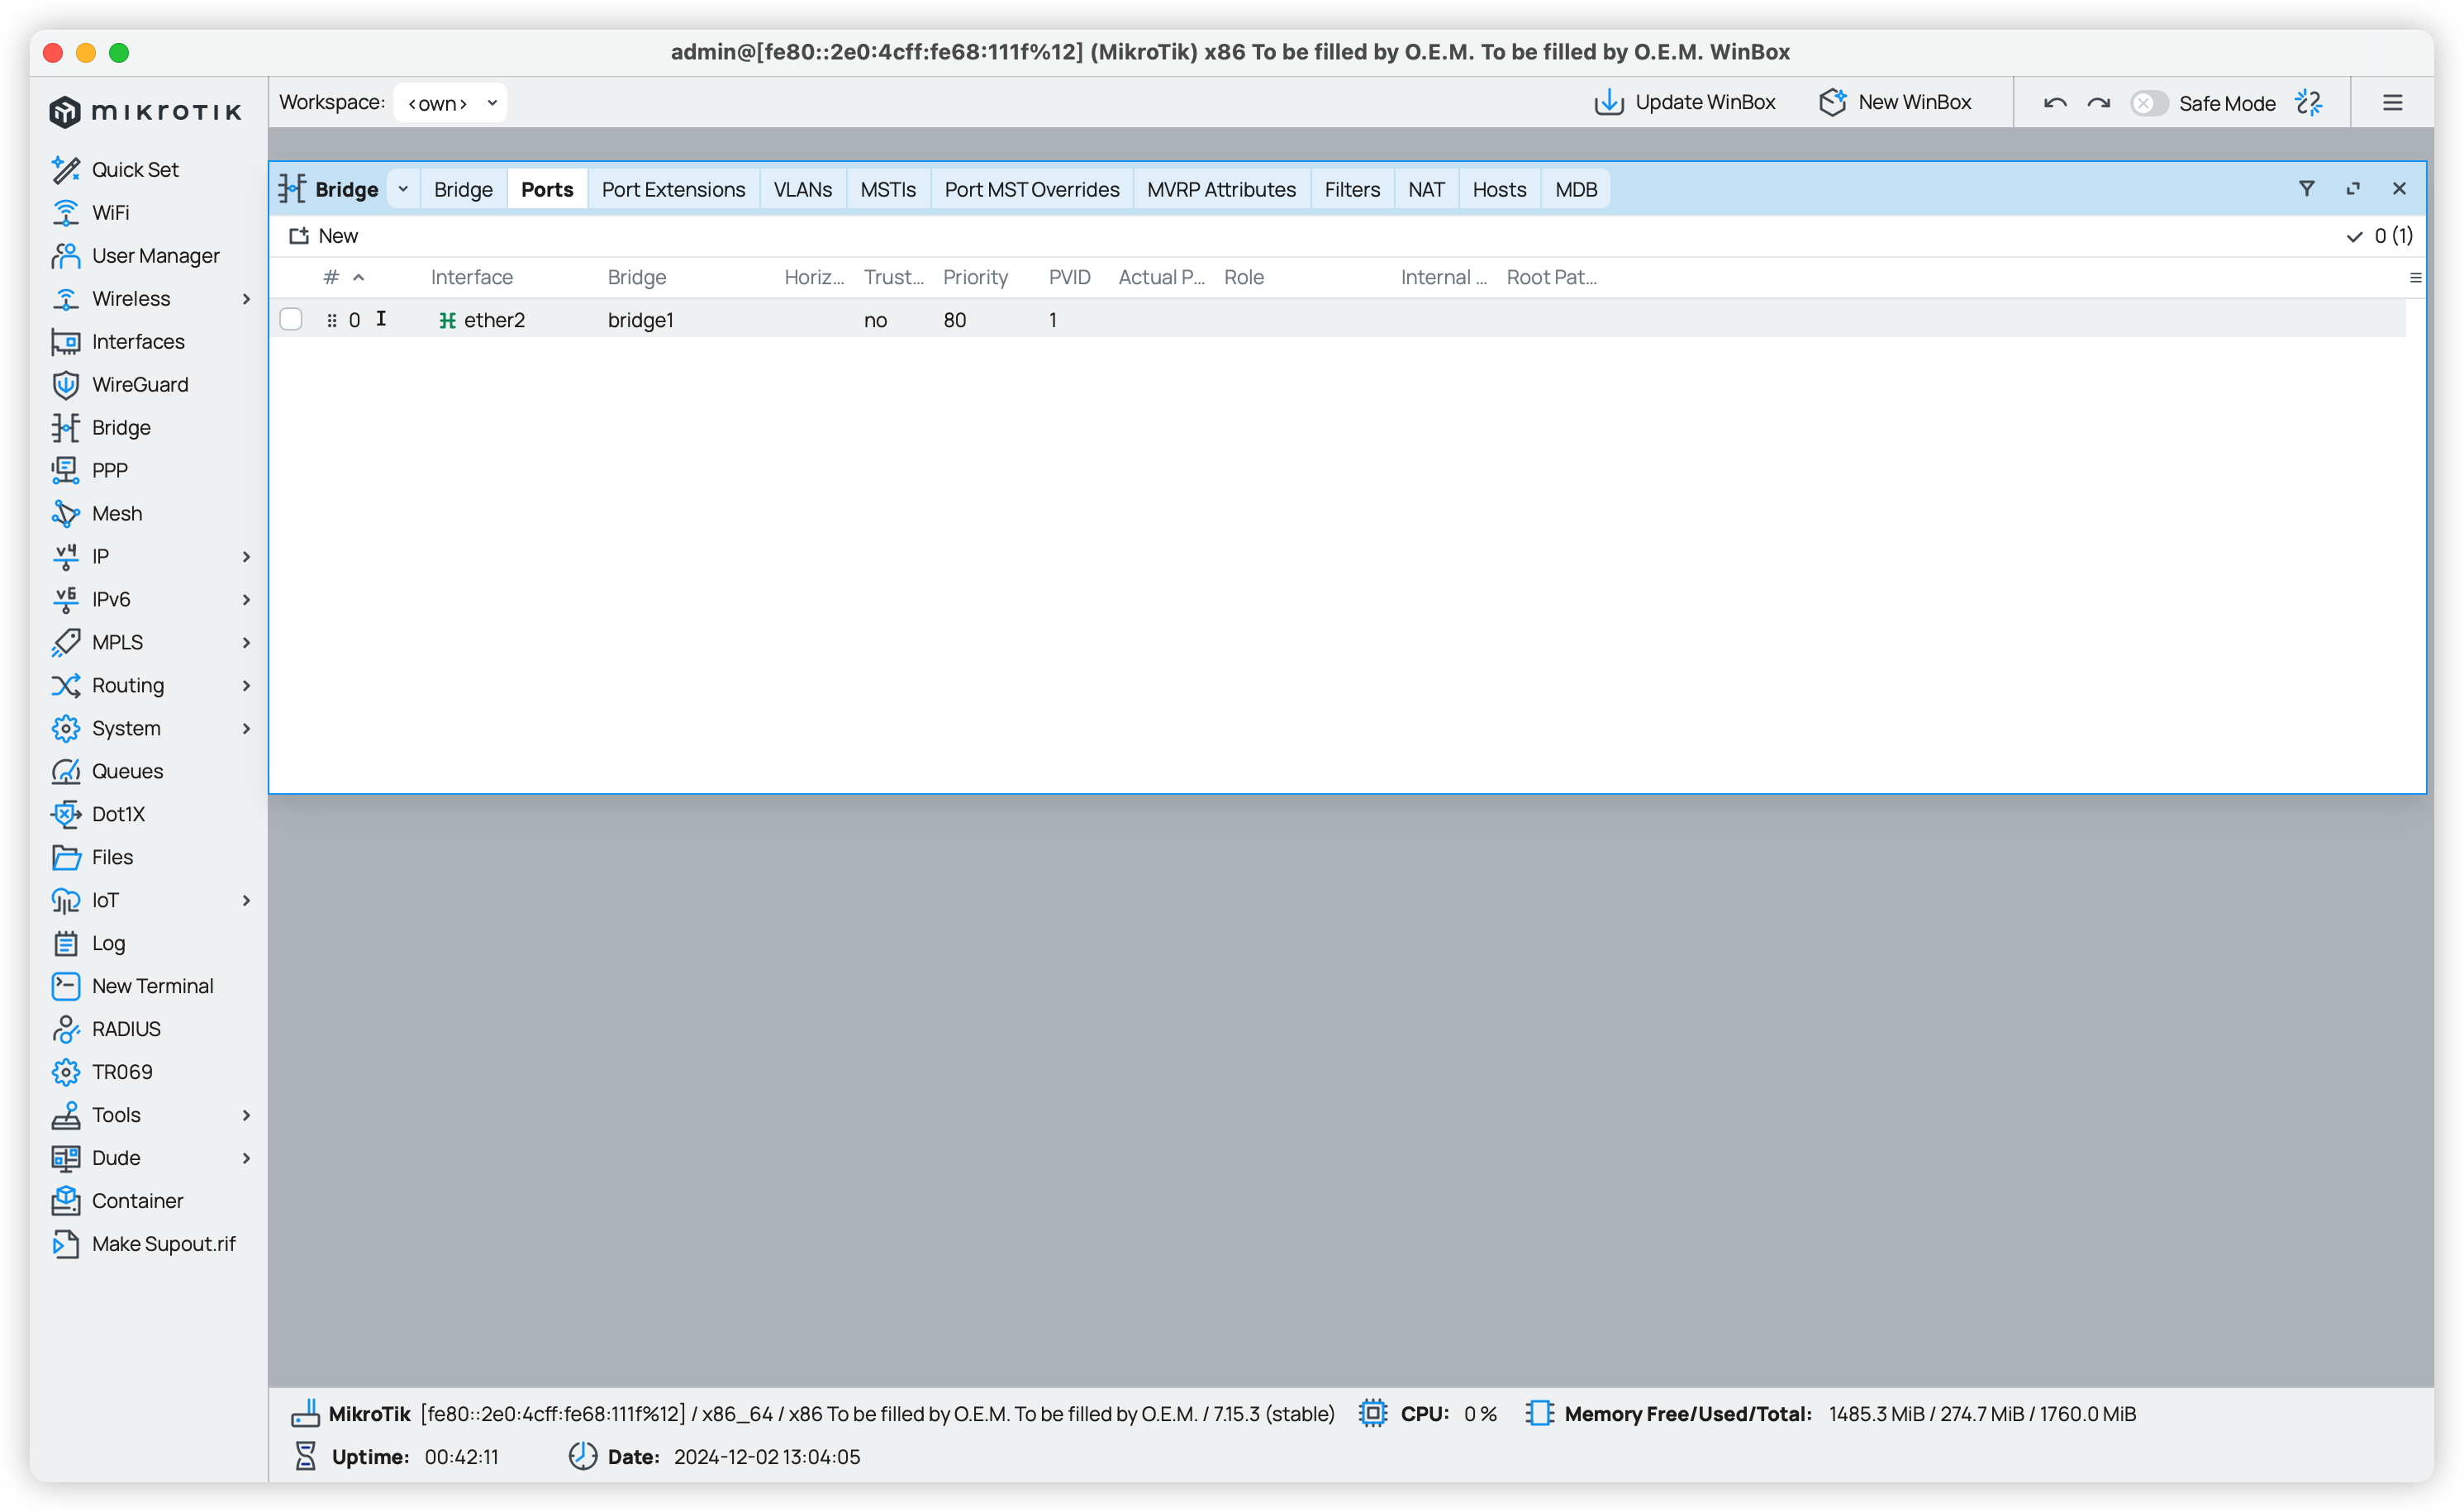Switch to the NAT tab

1426,189
